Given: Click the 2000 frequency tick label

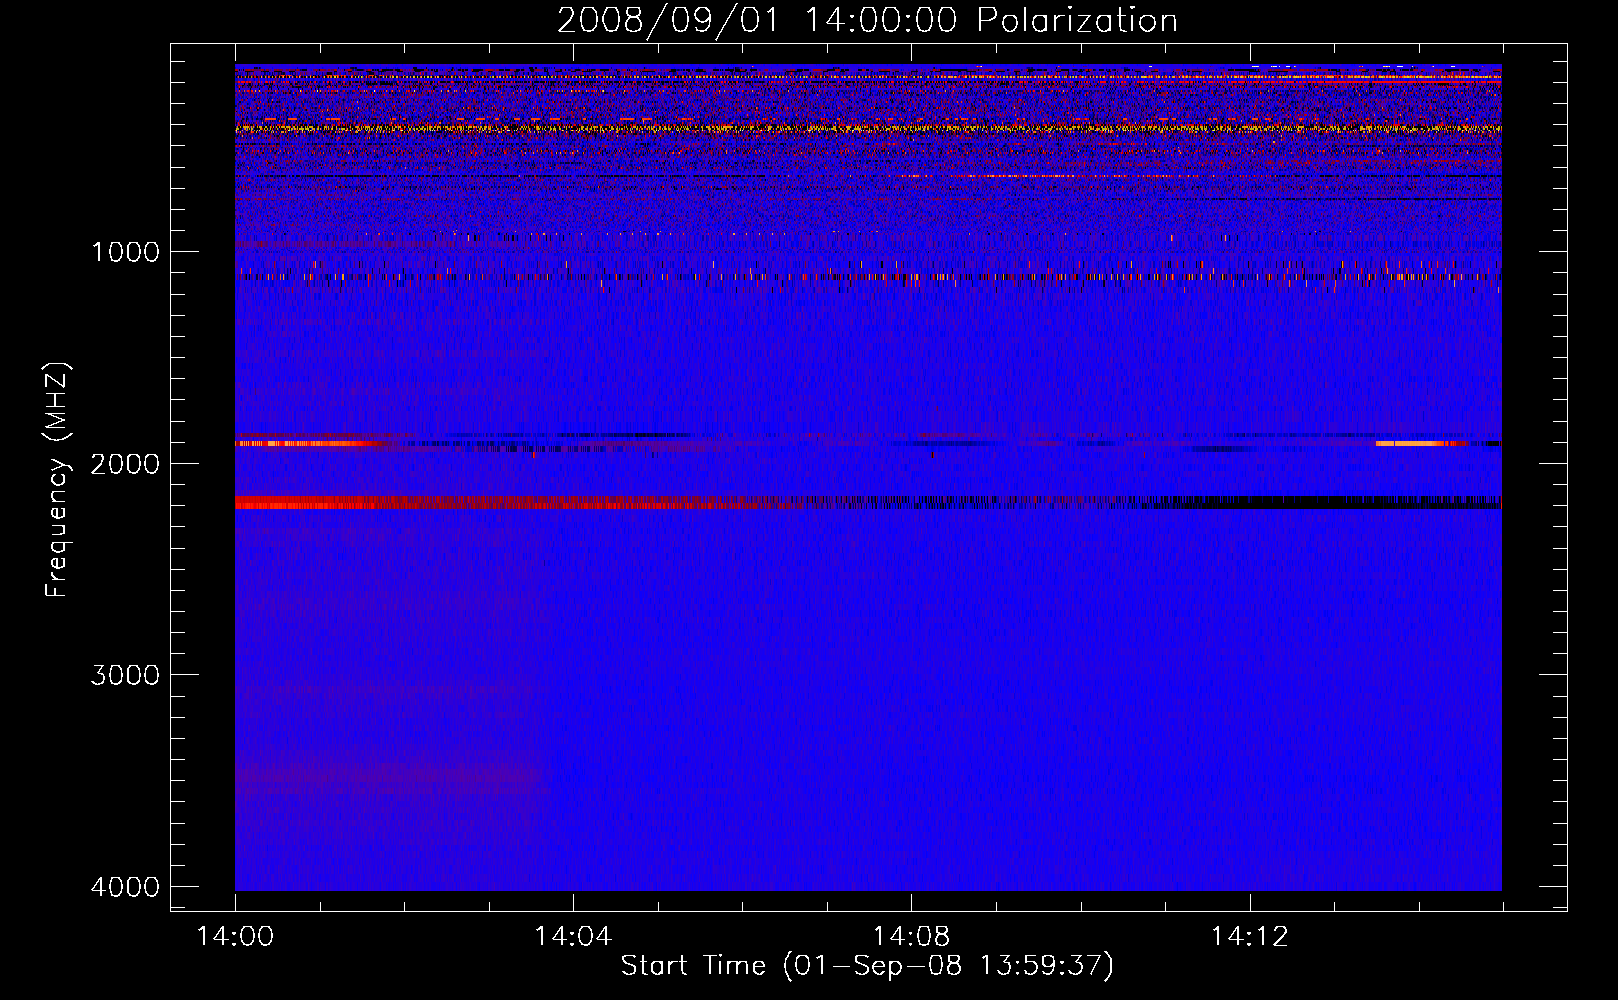Looking at the screenshot, I should pos(125,464).
